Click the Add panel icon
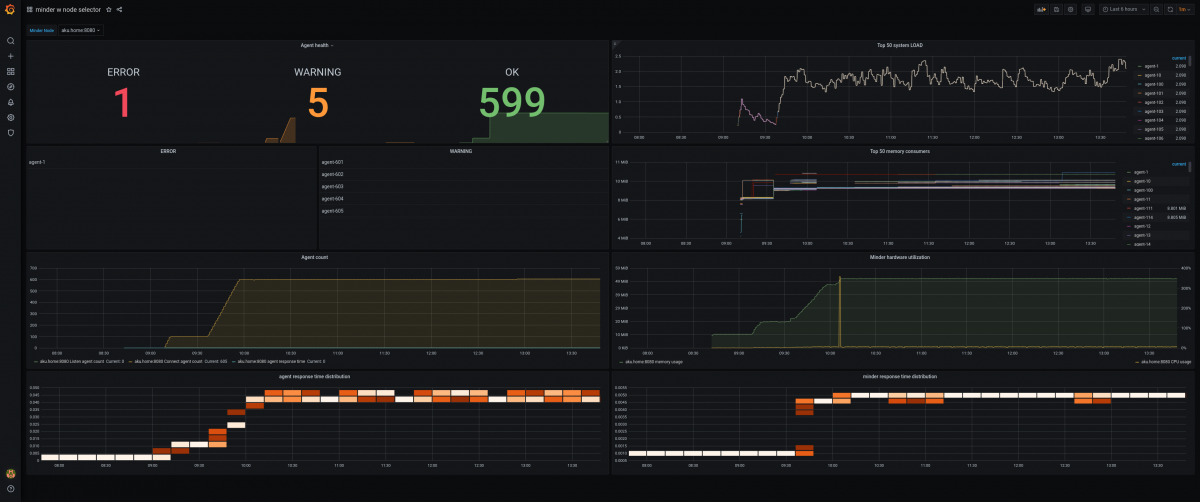This screenshot has width=1200, height=502. coord(1041,9)
